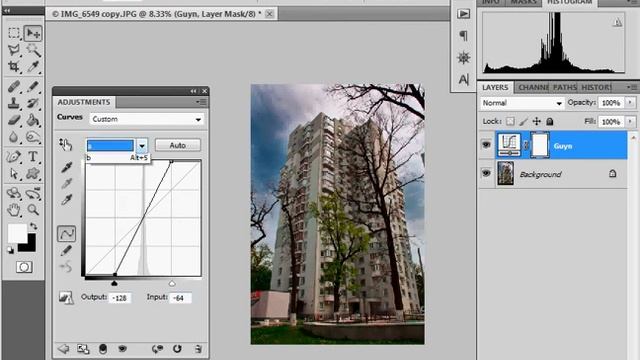Viewport: 640px width, 360px height.
Task: Enable draw curve pencil mode
Action: [x=66, y=251]
